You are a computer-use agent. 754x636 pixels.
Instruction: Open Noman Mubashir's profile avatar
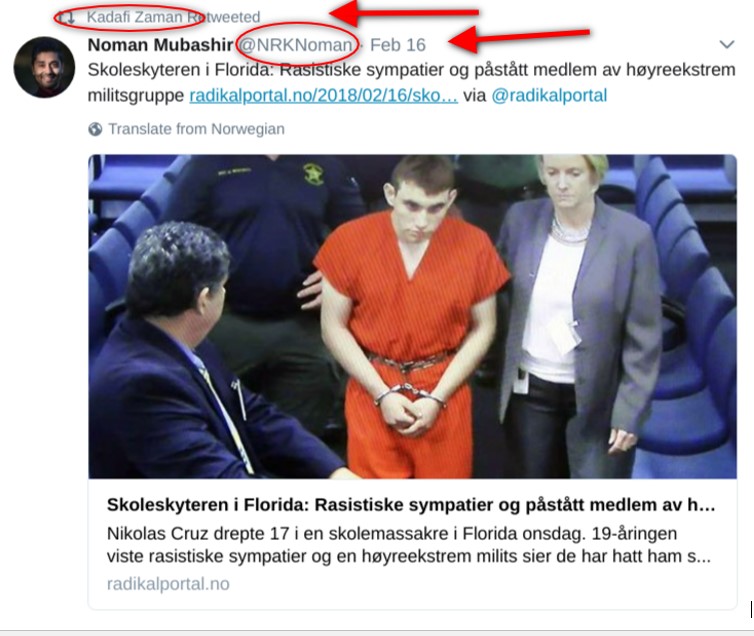click(44, 67)
